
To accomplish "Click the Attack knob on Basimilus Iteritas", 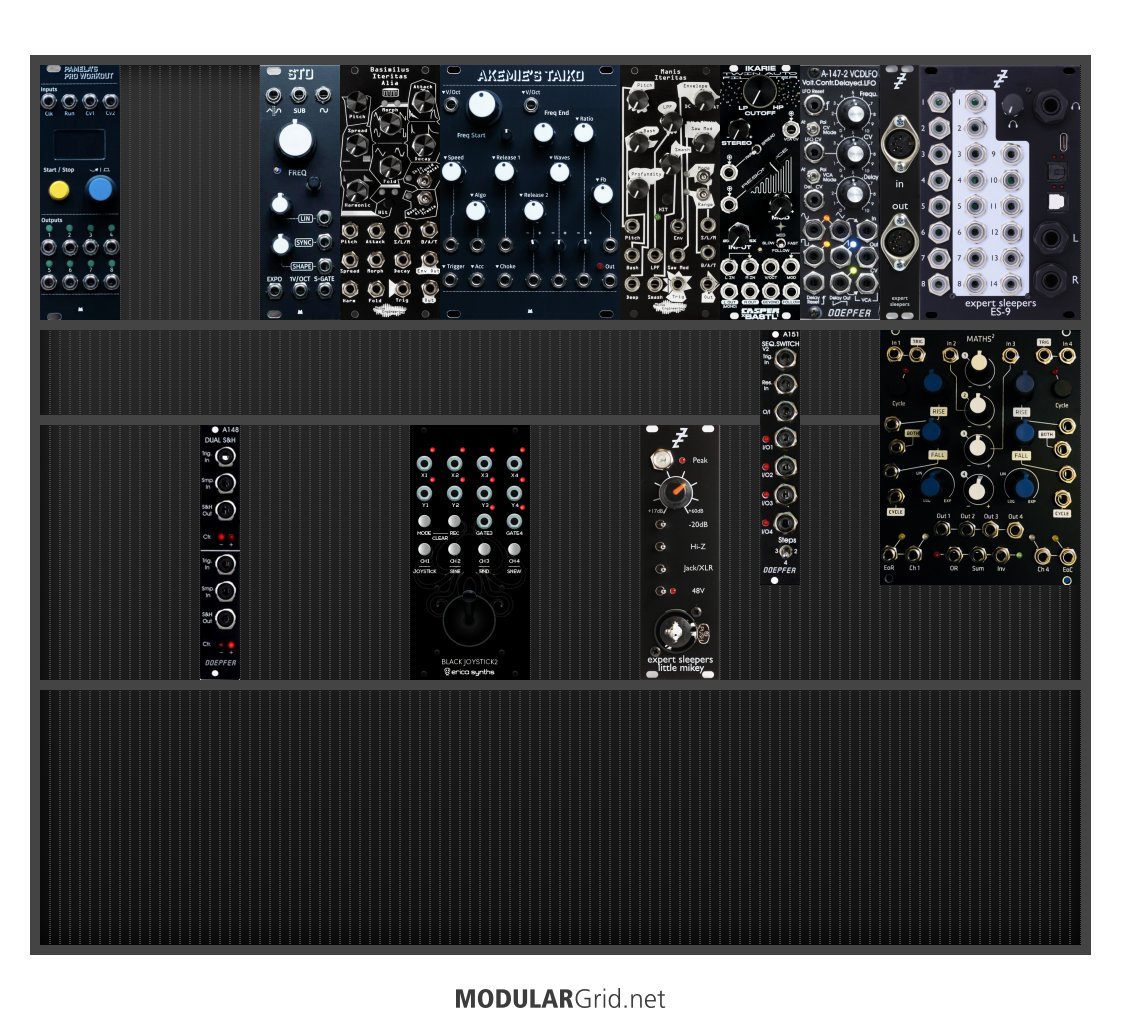I will (x=423, y=101).
